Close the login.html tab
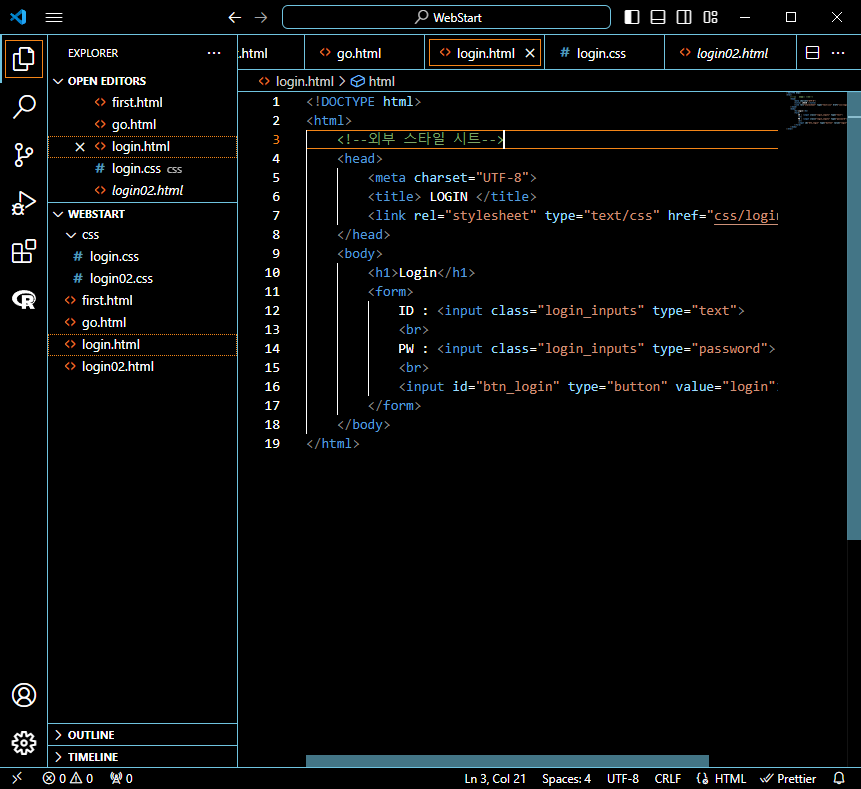 point(530,53)
